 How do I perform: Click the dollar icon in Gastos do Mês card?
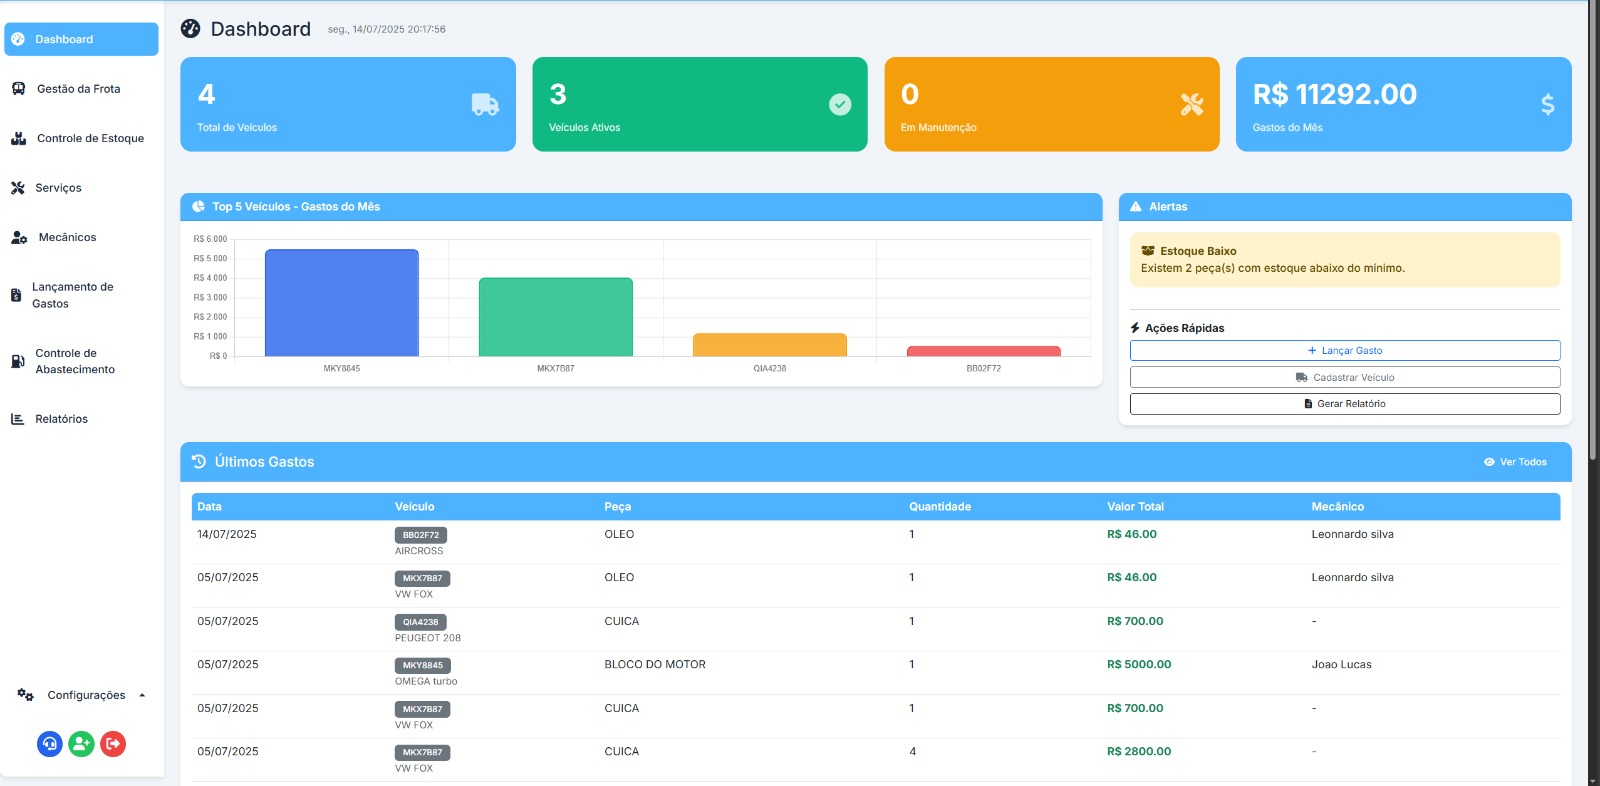[x=1547, y=104]
